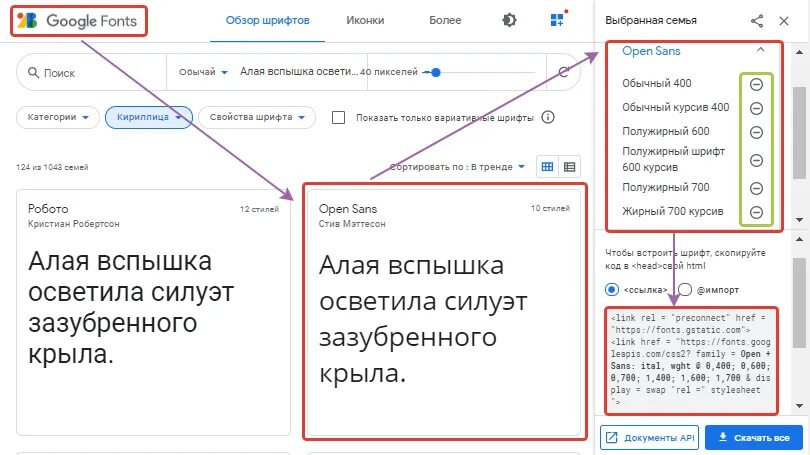
Task: Open the Open Sans font card
Action: (x=444, y=312)
